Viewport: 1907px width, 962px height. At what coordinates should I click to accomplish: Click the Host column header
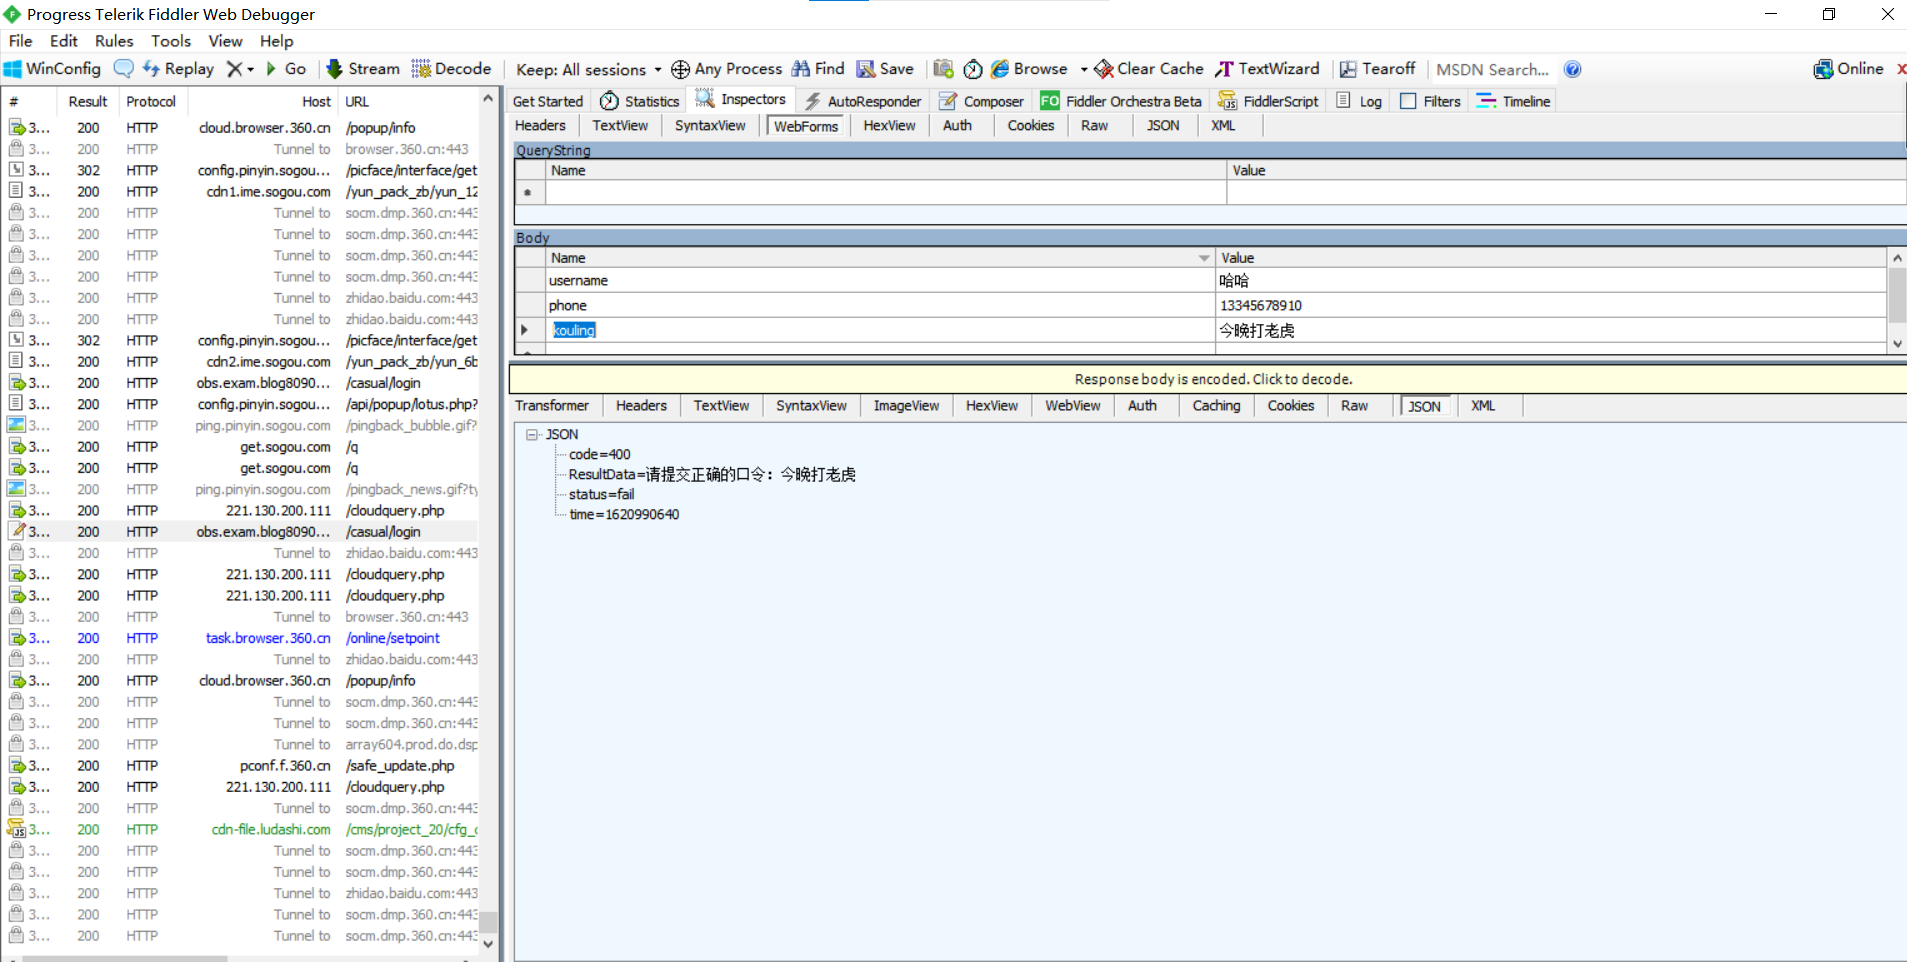click(x=263, y=101)
